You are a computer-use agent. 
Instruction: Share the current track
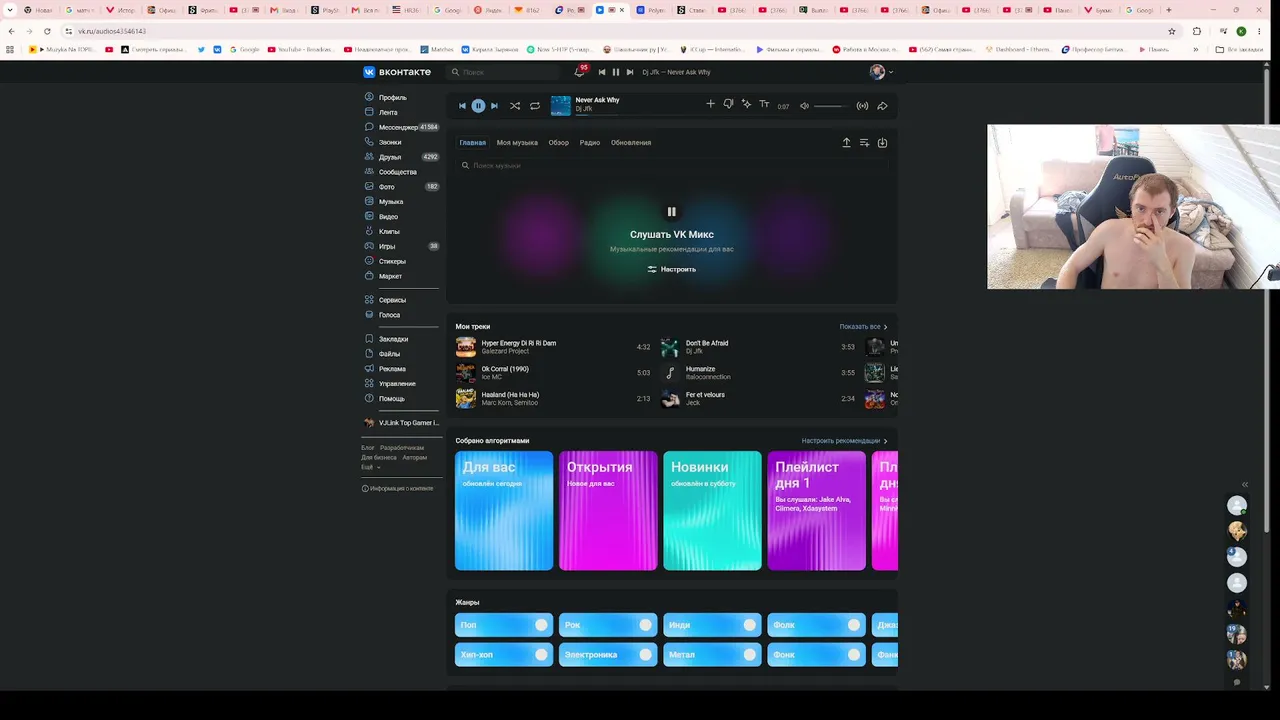click(882, 105)
